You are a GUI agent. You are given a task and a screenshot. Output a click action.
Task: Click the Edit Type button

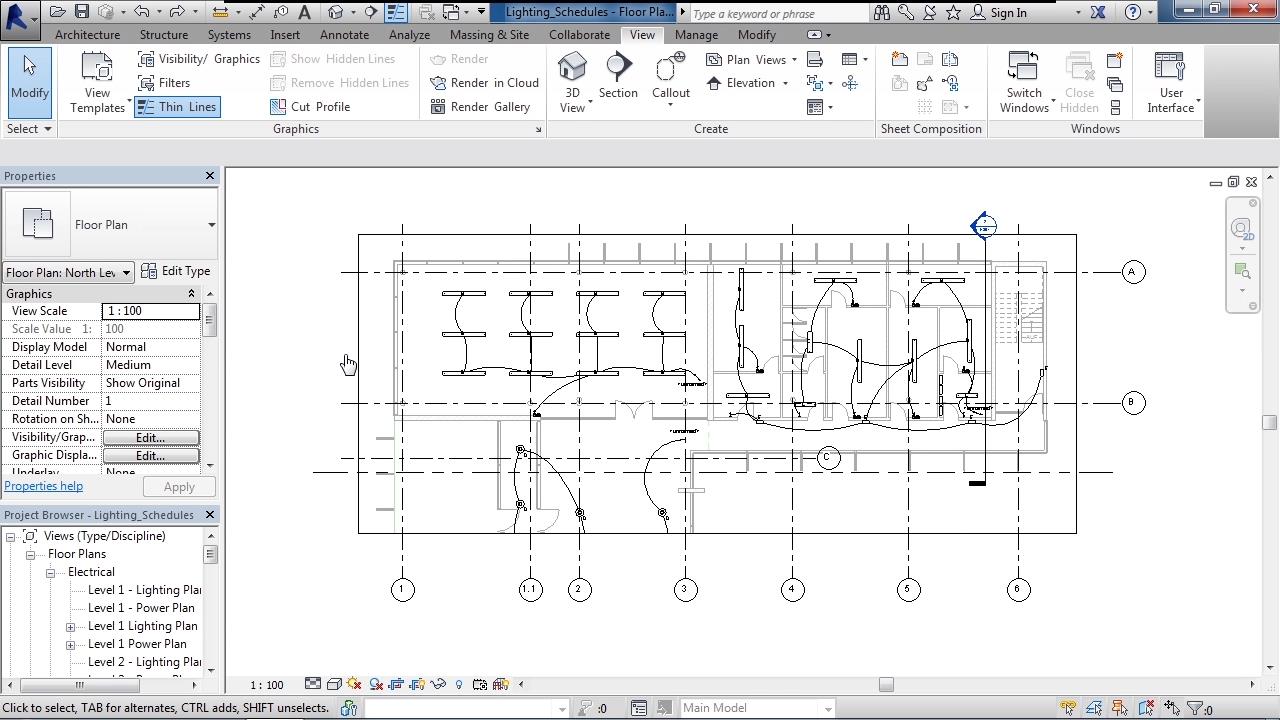click(176, 271)
